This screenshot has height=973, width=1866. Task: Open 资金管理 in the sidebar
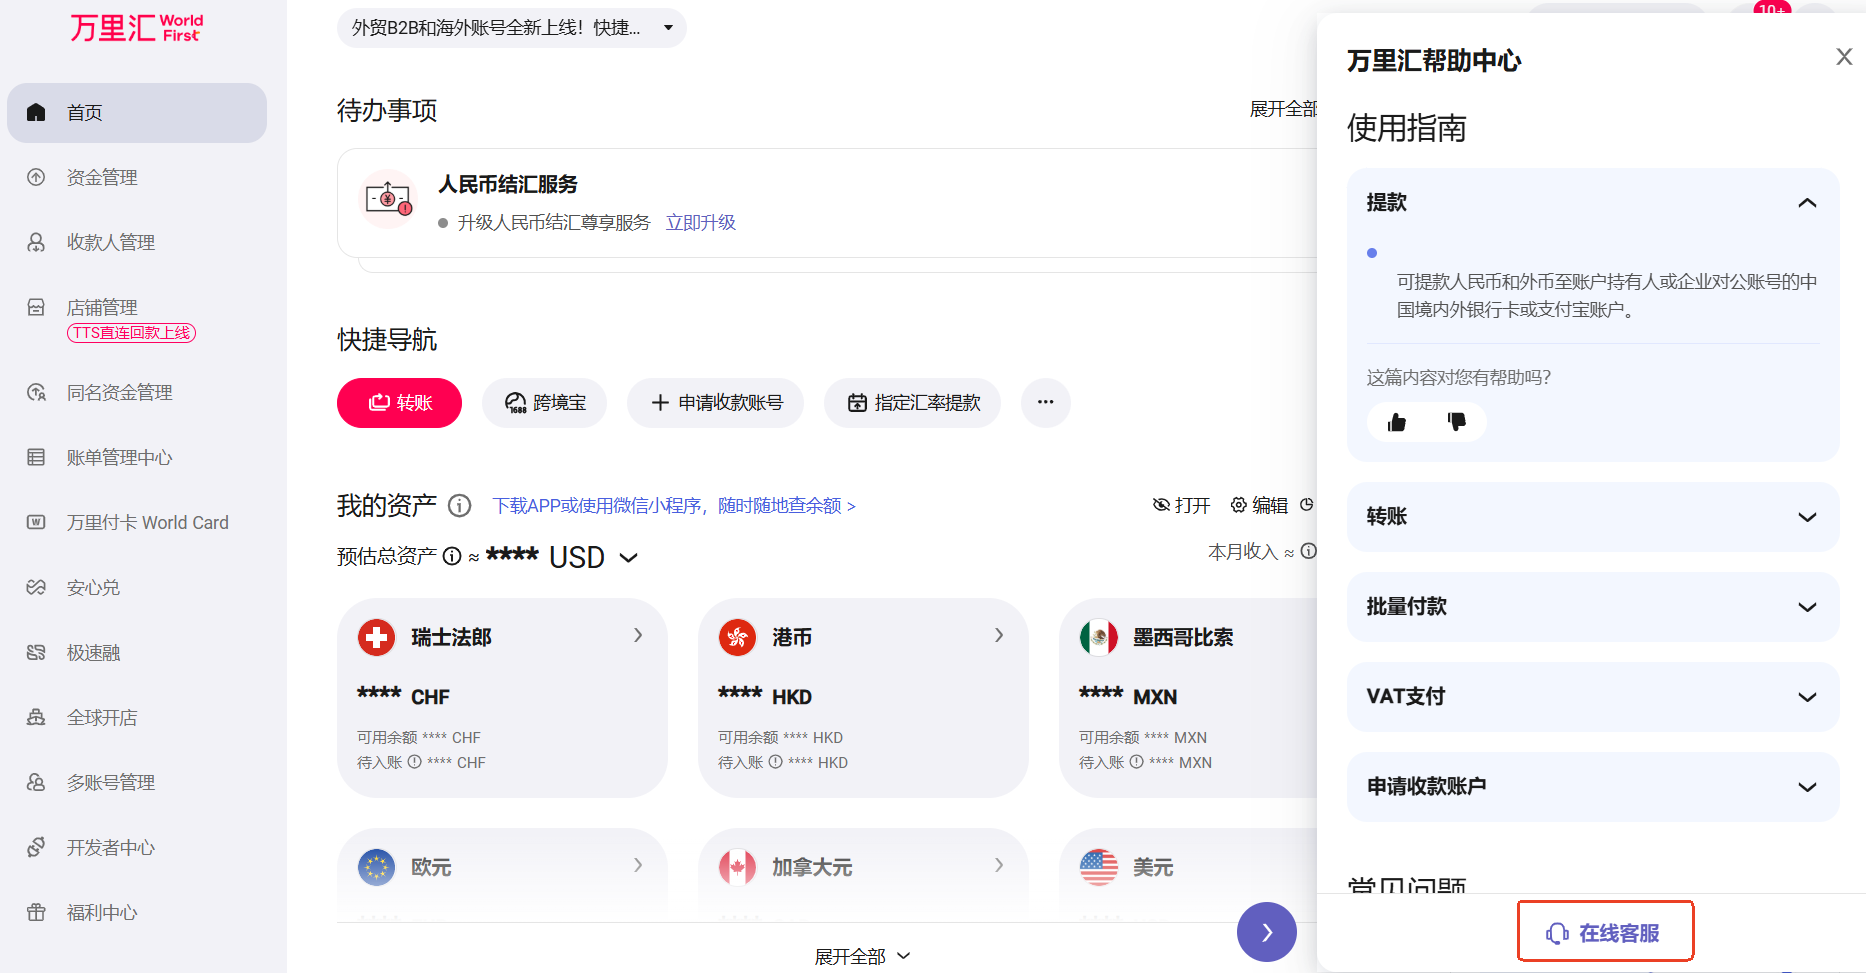(x=102, y=178)
